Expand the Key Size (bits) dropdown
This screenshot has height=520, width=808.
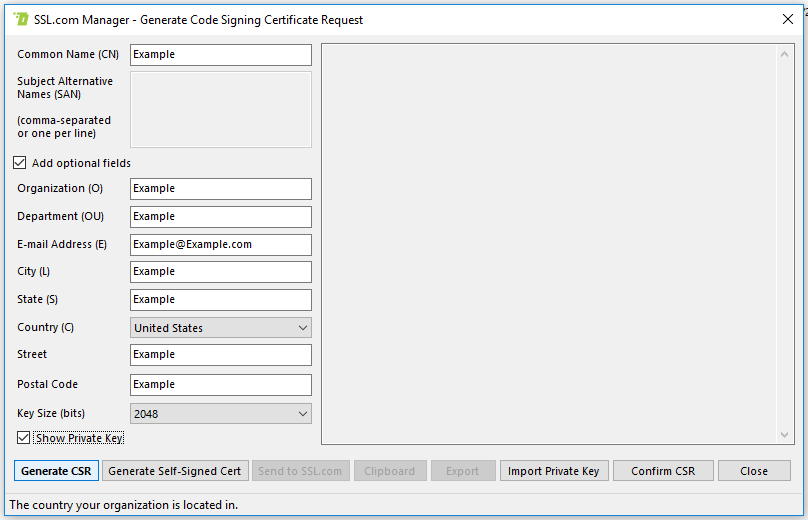pyautogui.click(x=221, y=413)
